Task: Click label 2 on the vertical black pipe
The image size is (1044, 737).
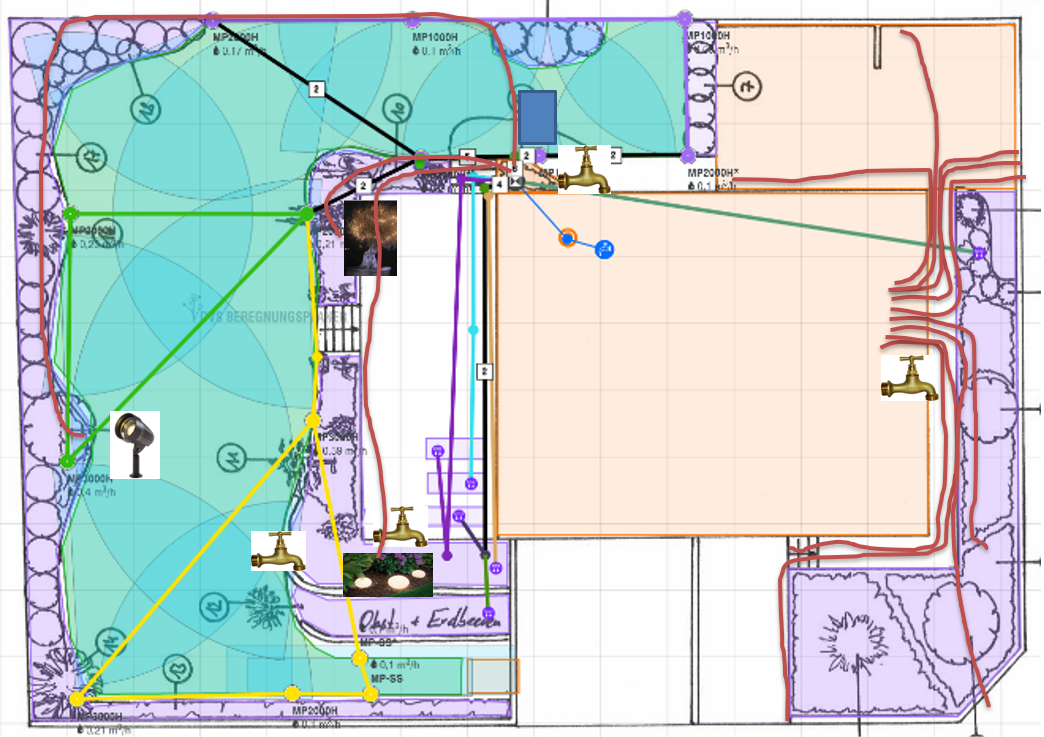Action: coord(485,371)
